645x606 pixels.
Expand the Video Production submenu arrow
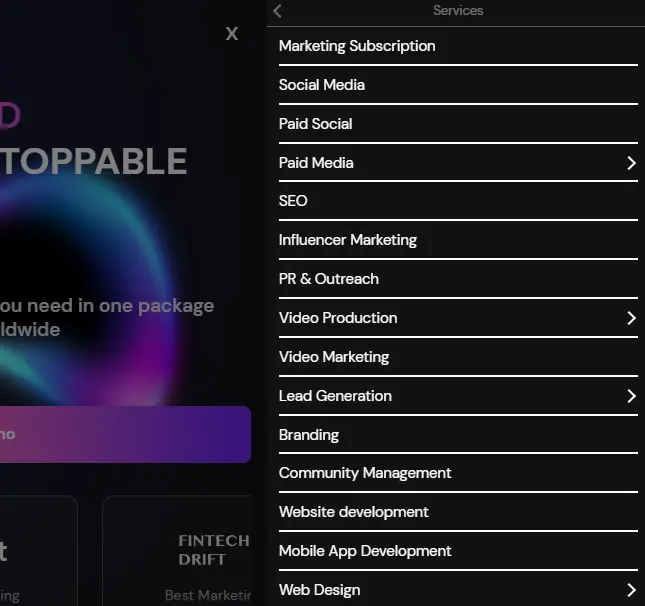(631, 318)
